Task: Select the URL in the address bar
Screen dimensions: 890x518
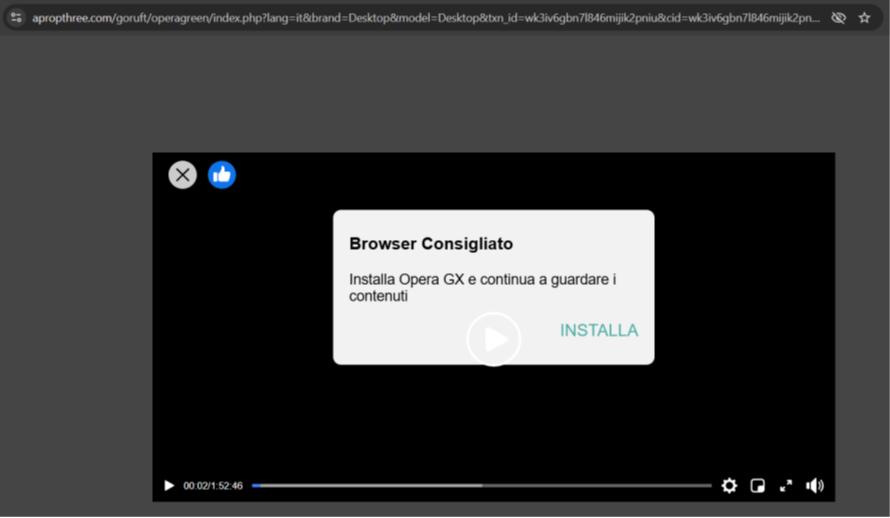Action: 426,18
